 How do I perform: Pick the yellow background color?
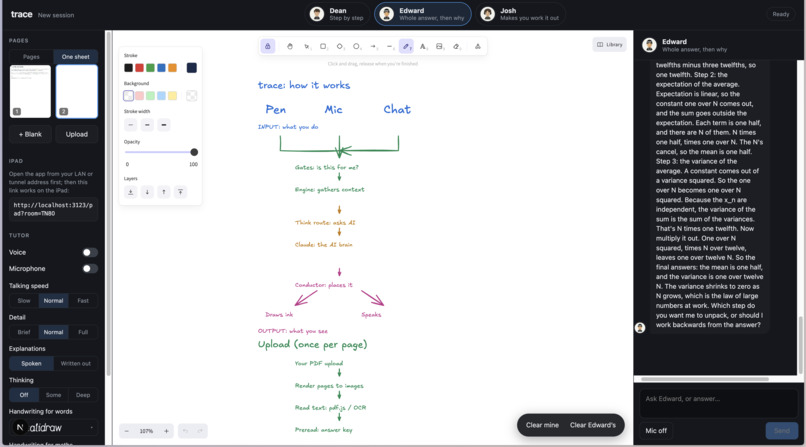[172, 96]
